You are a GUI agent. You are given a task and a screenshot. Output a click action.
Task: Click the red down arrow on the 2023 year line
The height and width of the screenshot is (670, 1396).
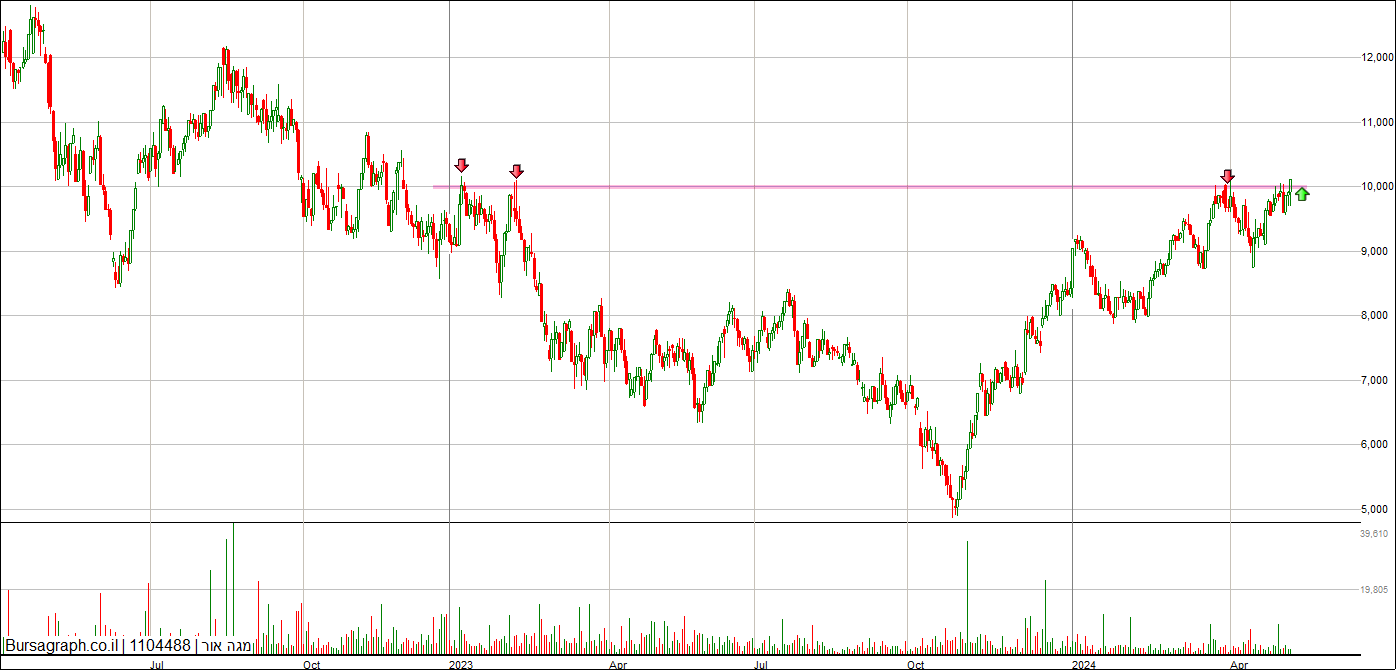(x=461, y=165)
